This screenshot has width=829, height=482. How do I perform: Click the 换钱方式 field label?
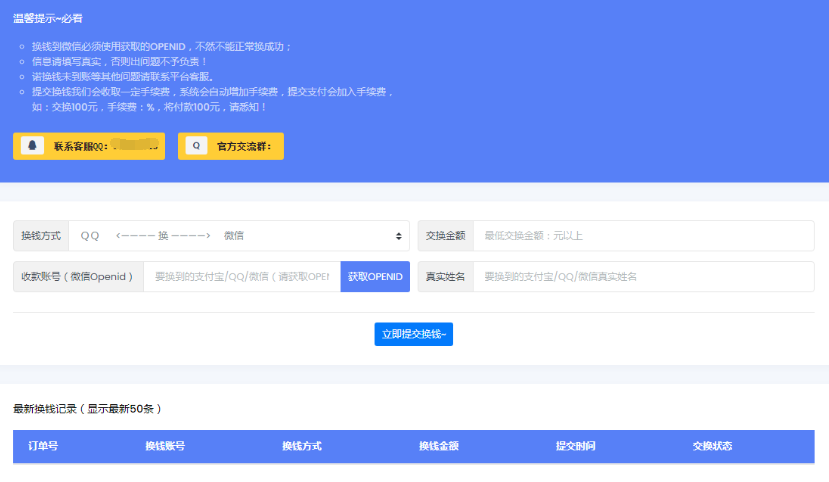pyautogui.click(x=41, y=236)
